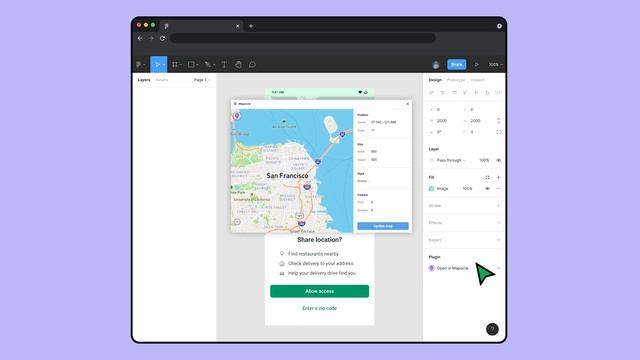Click the Align bottom icon
Viewport: 640px width, 360px height.
(x=487, y=93)
